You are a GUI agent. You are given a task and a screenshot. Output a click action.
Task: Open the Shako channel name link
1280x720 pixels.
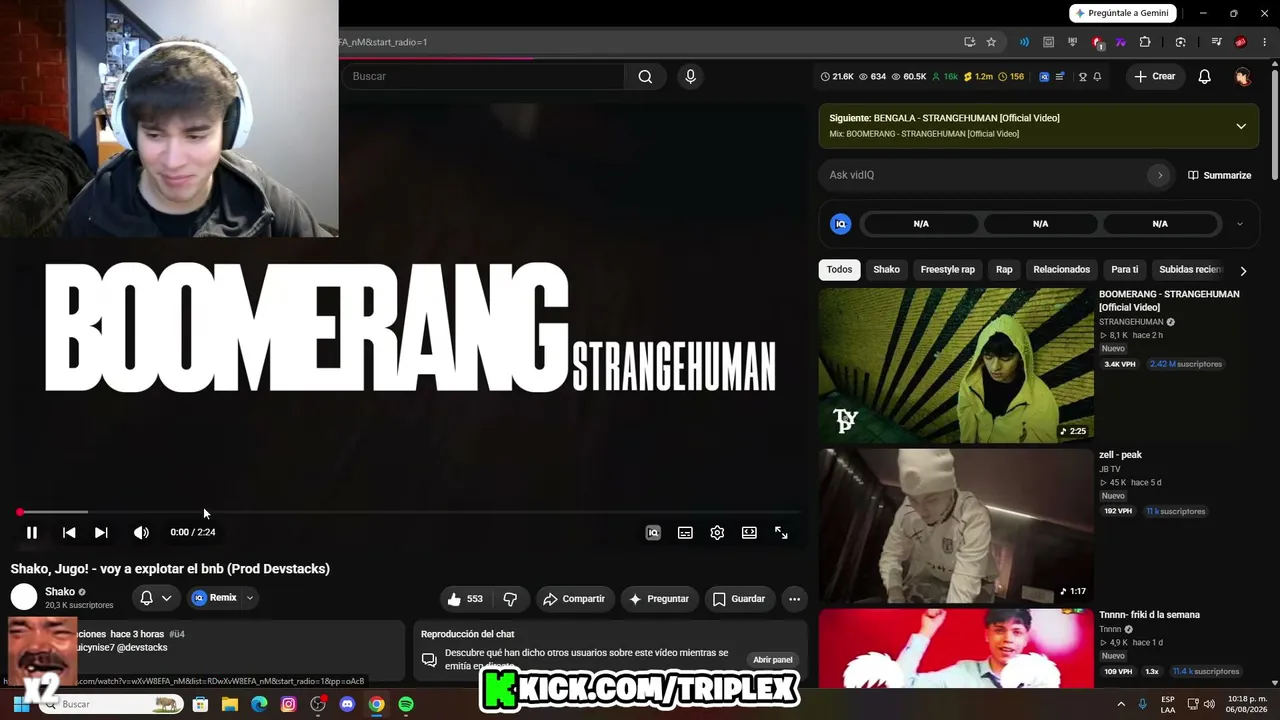coord(60,591)
